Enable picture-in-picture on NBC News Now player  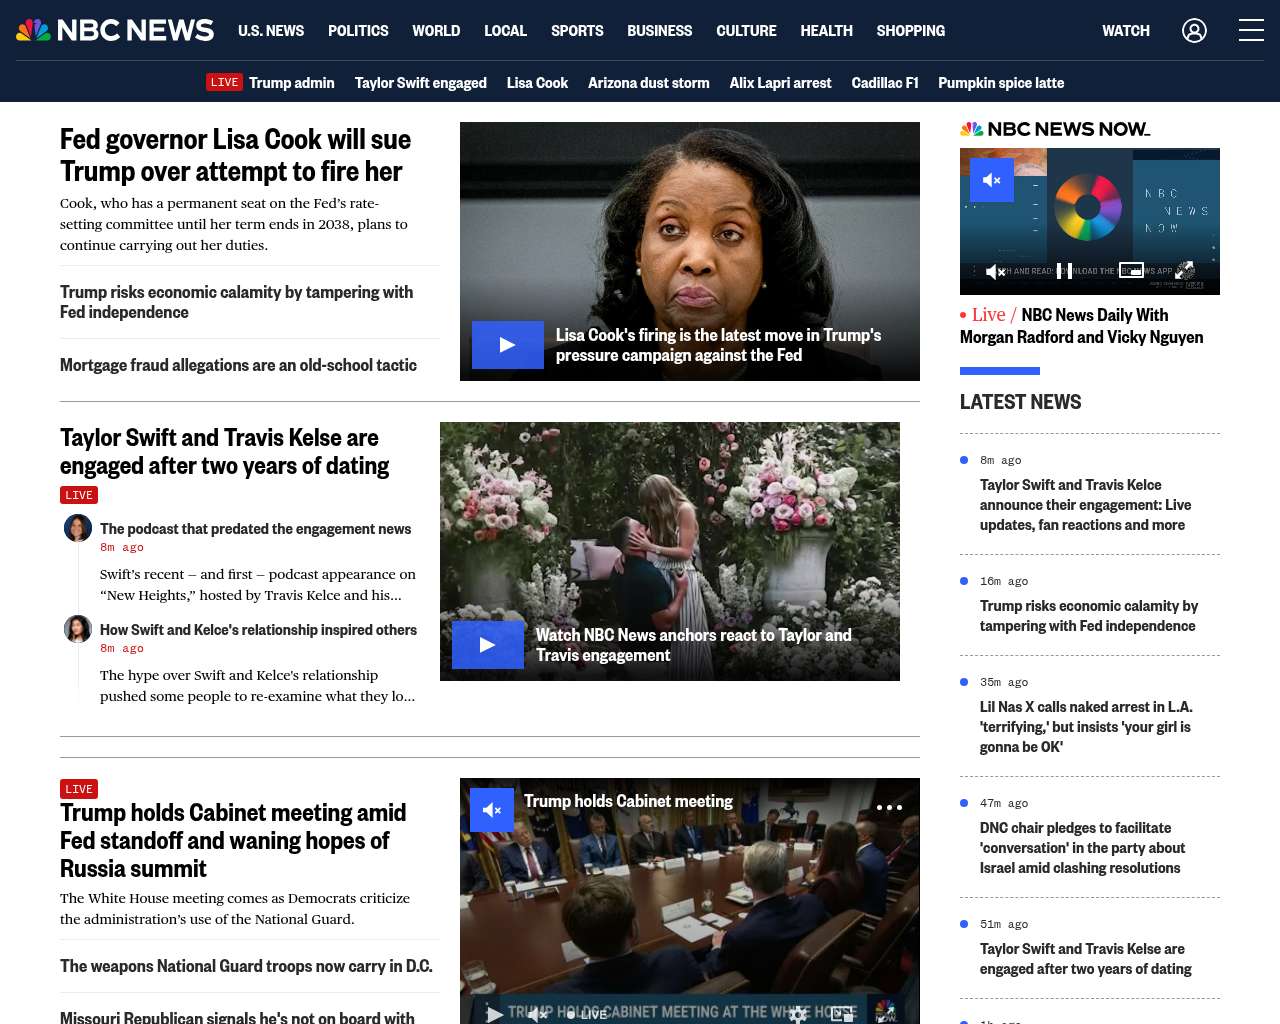click(x=1131, y=270)
